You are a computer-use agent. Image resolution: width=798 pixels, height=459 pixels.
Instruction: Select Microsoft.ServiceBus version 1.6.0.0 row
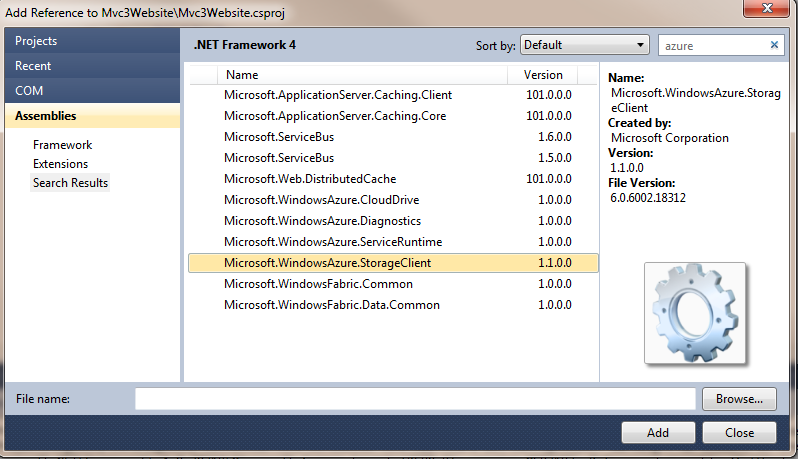[393, 137]
